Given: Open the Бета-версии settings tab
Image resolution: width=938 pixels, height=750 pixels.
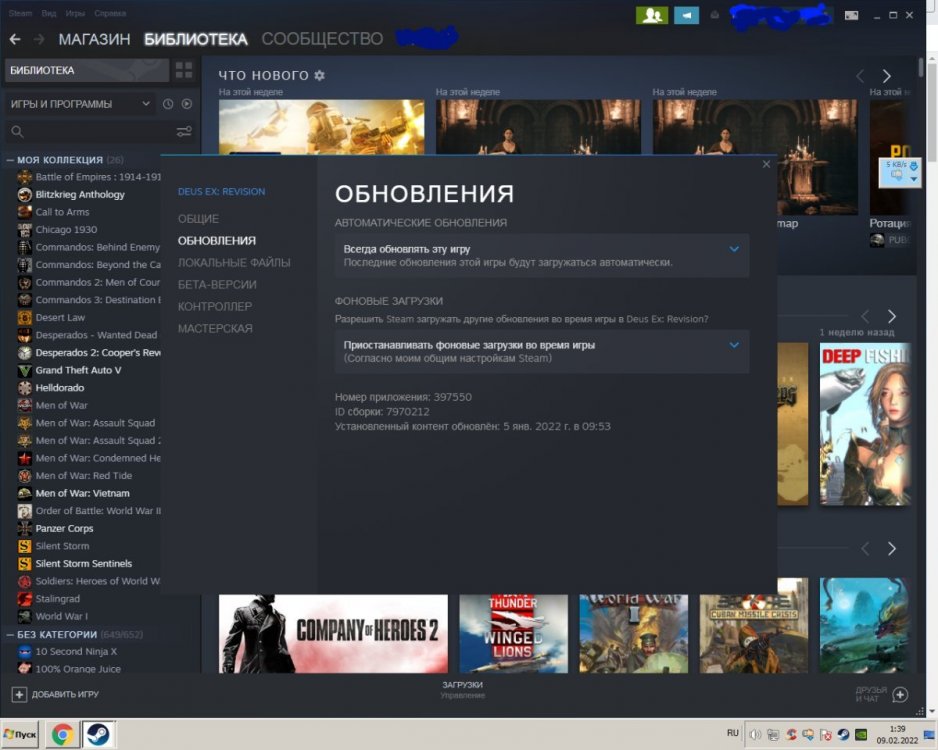Looking at the screenshot, I should tap(217, 285).
